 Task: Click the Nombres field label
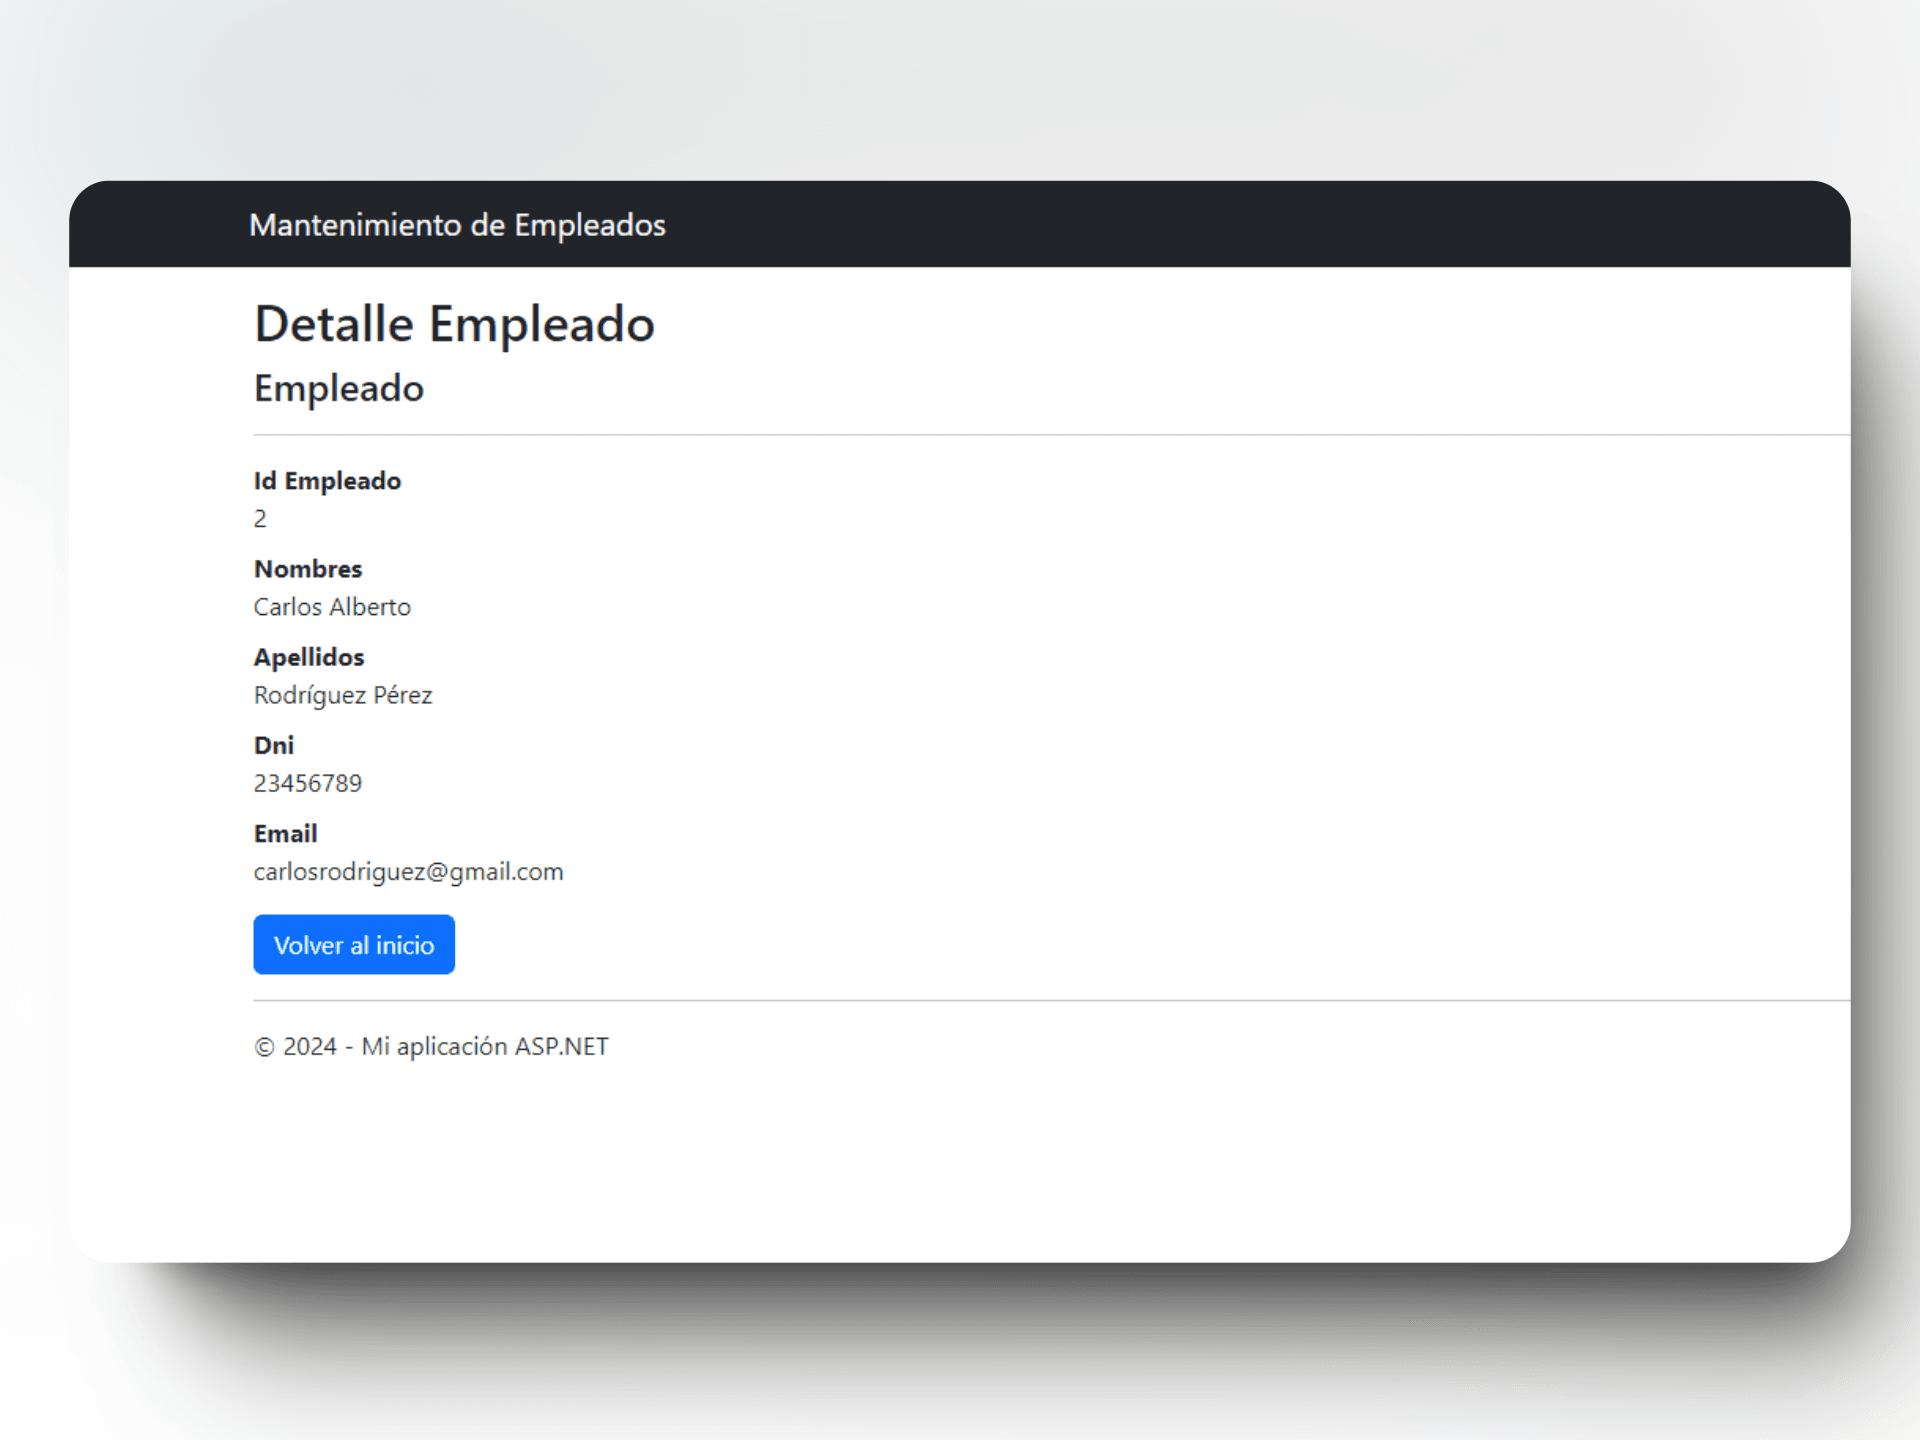pos(308,569)
